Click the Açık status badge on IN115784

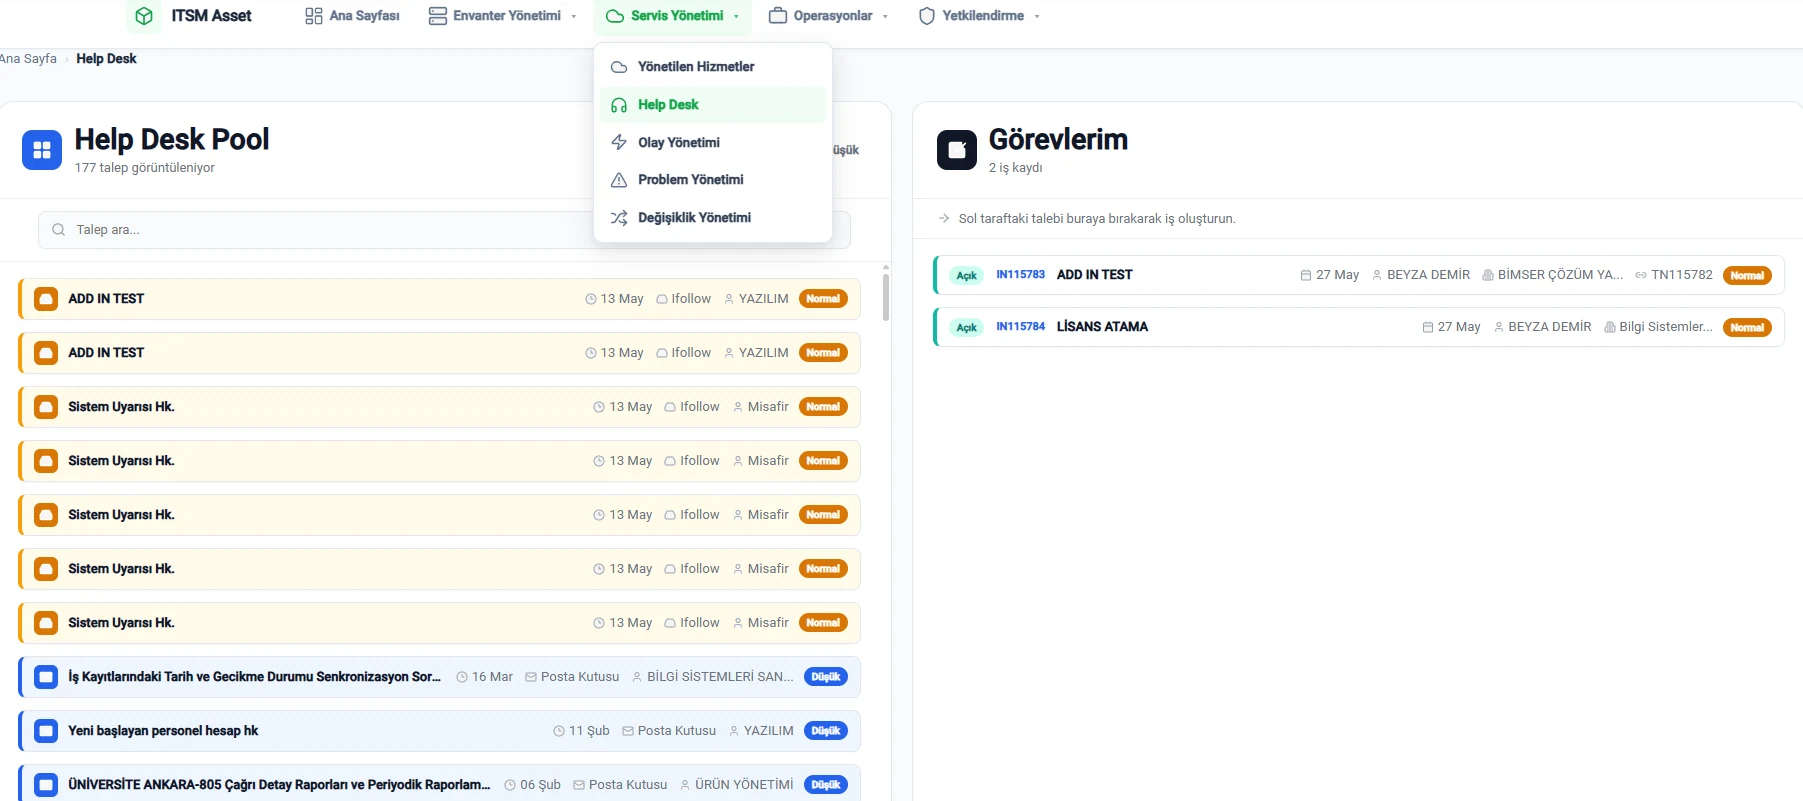(x=966, y=328)
